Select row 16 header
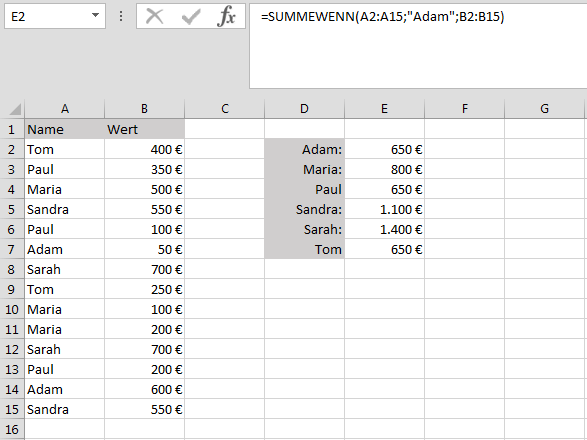The height and width of the screenshot is (440, 587). (x=12, y=429)
